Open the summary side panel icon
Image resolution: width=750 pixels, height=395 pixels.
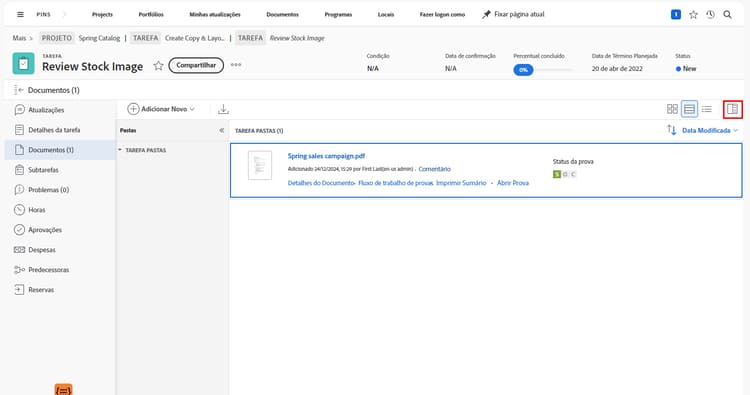tap(732, 109)
